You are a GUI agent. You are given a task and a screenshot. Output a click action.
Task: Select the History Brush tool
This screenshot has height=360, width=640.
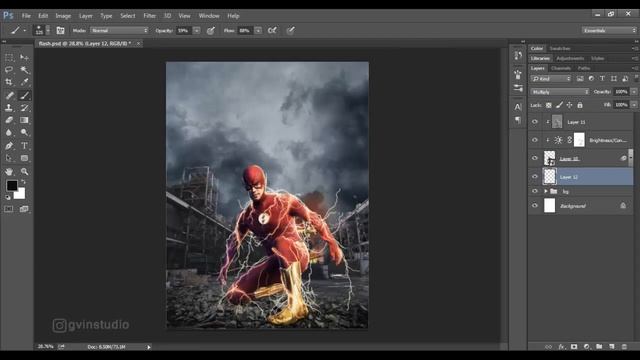(24, 108)
